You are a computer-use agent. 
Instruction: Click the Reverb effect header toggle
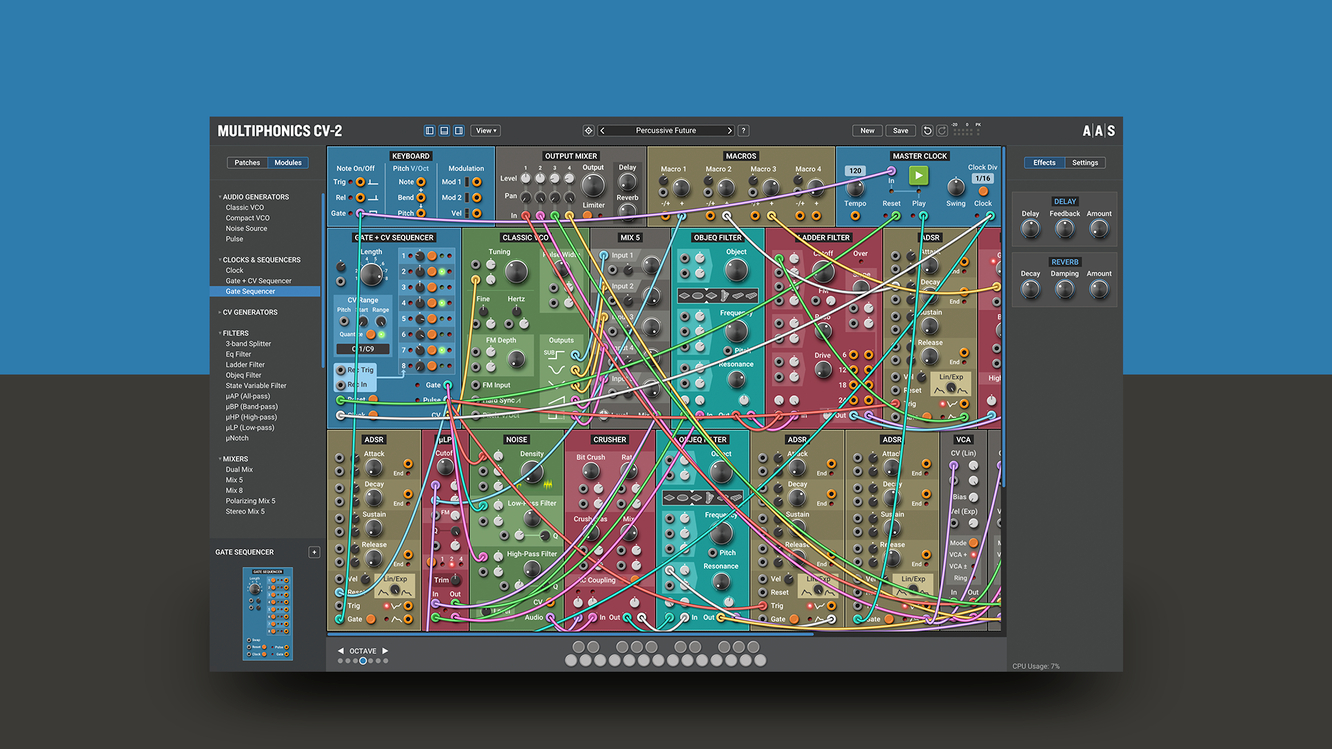pos(1065,262)
